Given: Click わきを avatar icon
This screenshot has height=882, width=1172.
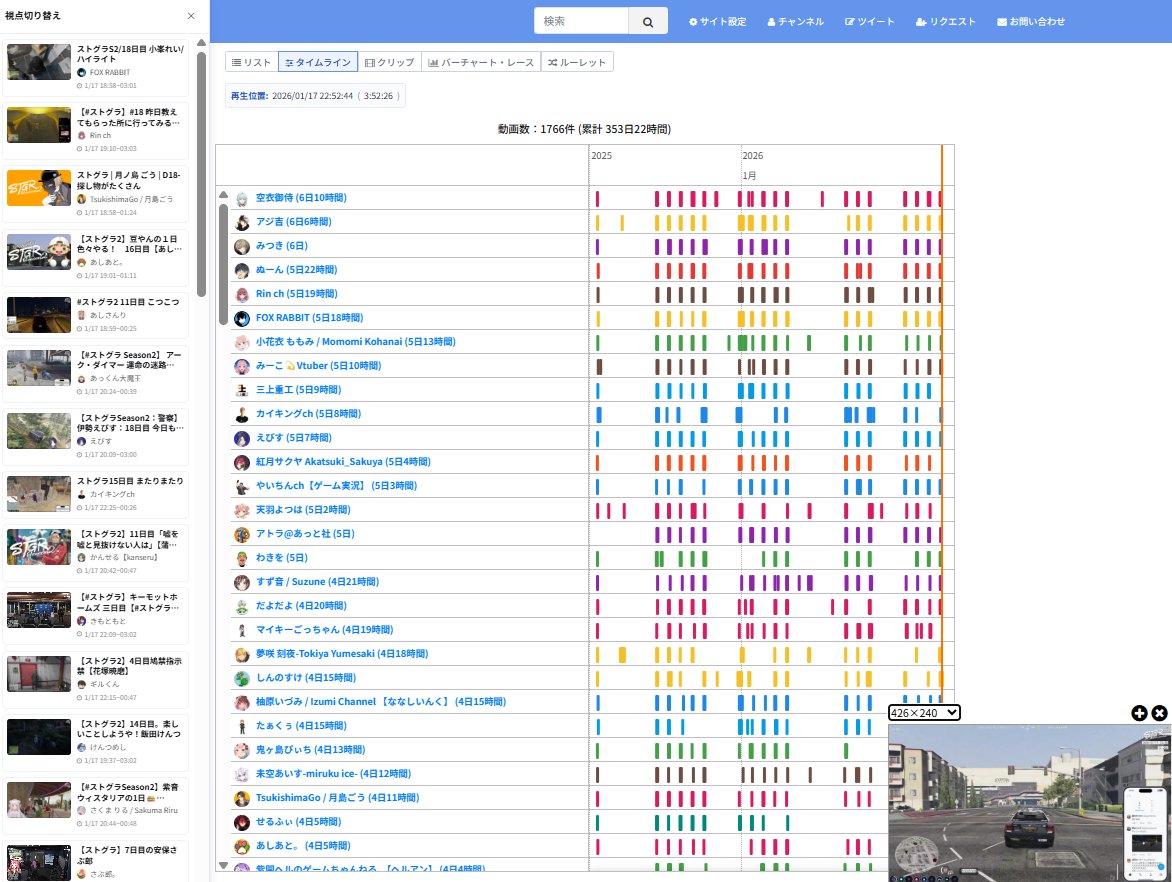Looking at the screenshot, I should pyautogui.click(x=241, y=558).
